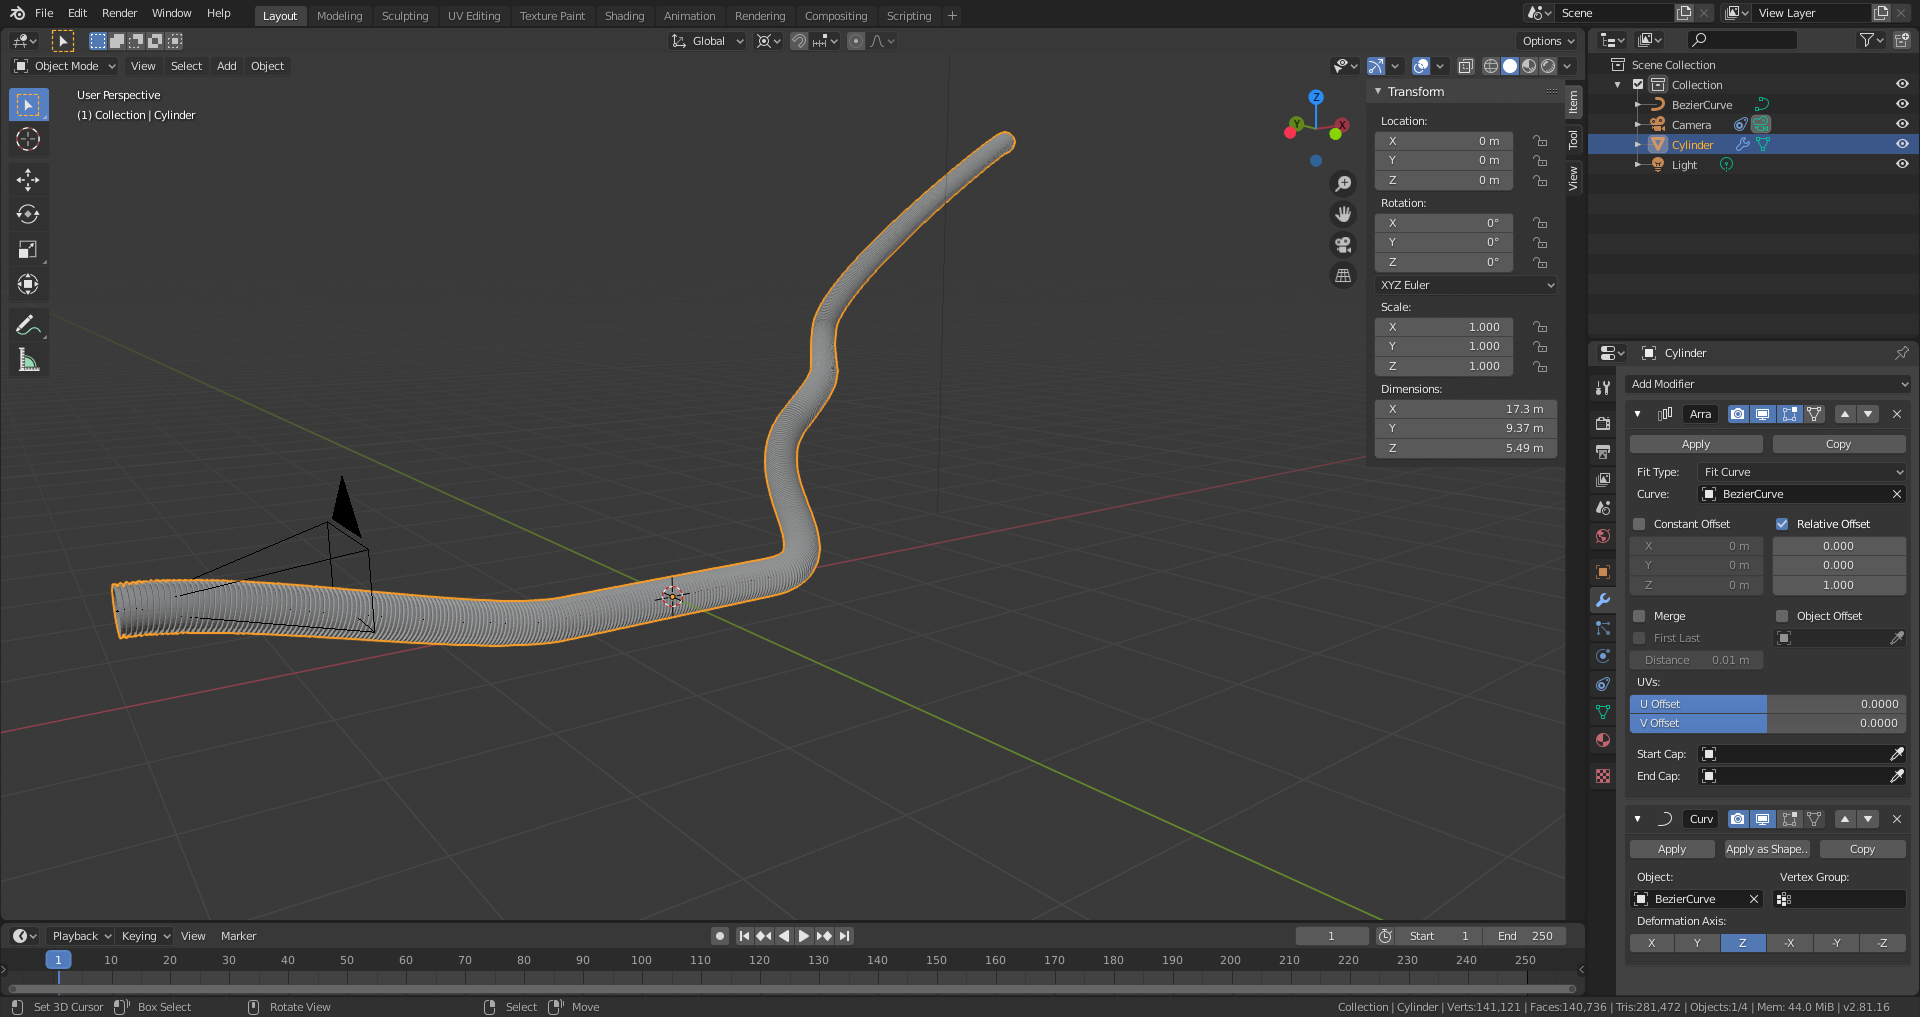Open the Object Data green triangle tab

[x=1603, y=712]
